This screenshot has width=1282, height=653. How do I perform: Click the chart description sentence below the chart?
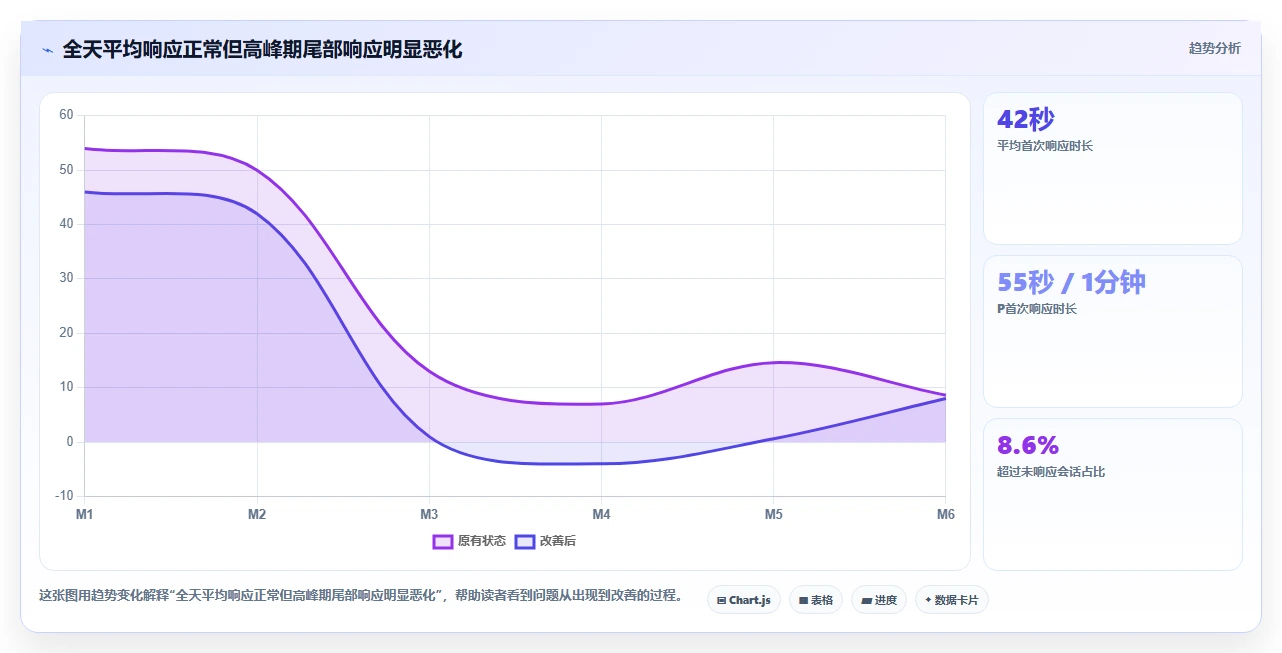pyautogui.click(x=364, y=595)
